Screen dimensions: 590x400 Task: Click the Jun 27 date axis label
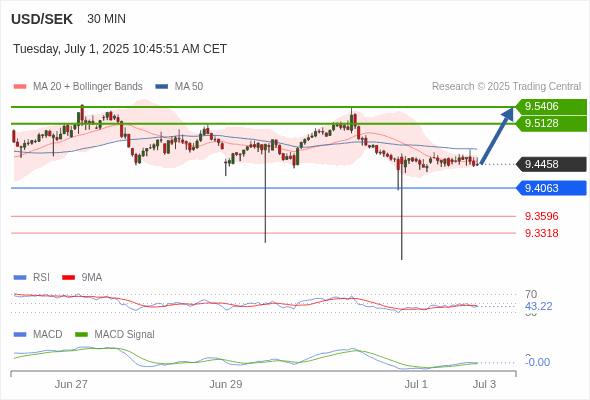71,384
